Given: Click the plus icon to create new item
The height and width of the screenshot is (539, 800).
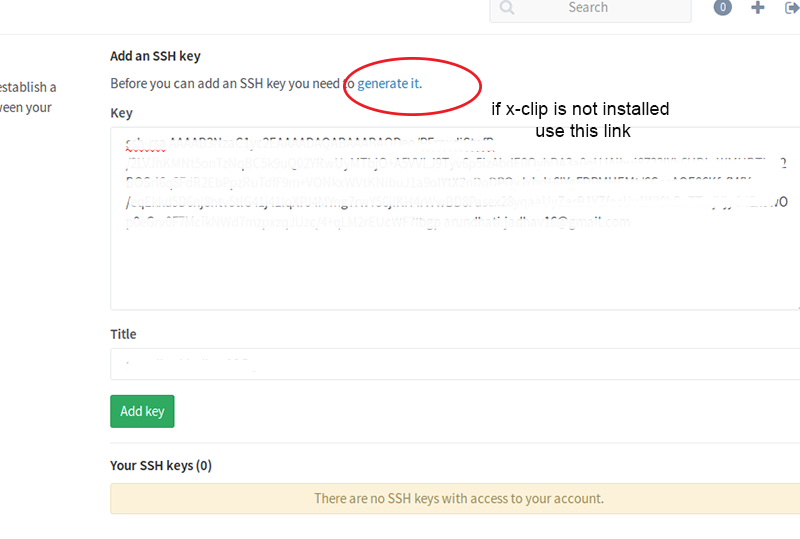Looking at the screenshot, I should (x=758, y=7).
